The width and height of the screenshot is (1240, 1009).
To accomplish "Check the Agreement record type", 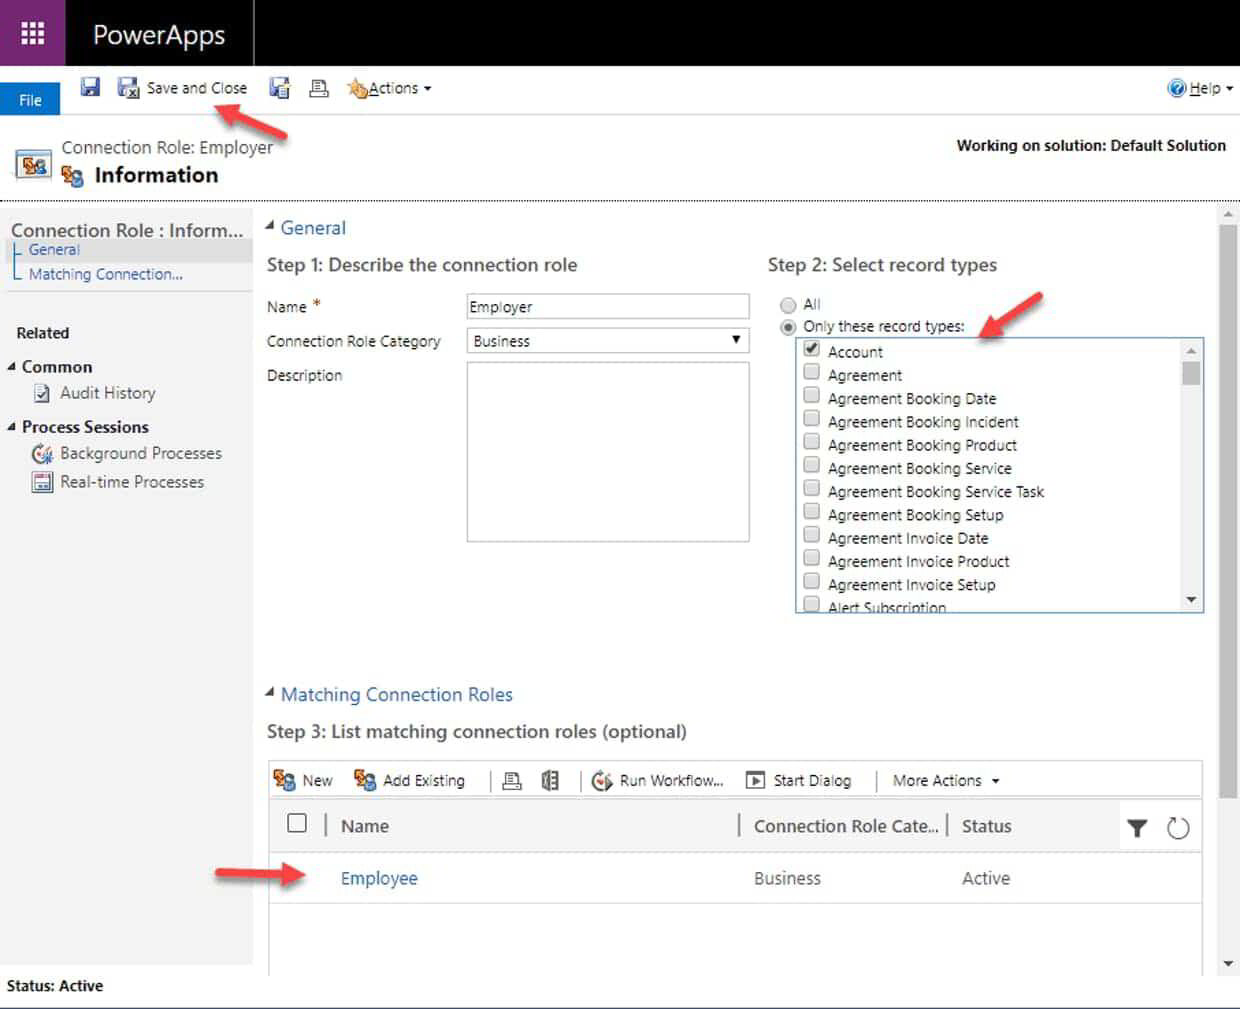I will 811,371.
